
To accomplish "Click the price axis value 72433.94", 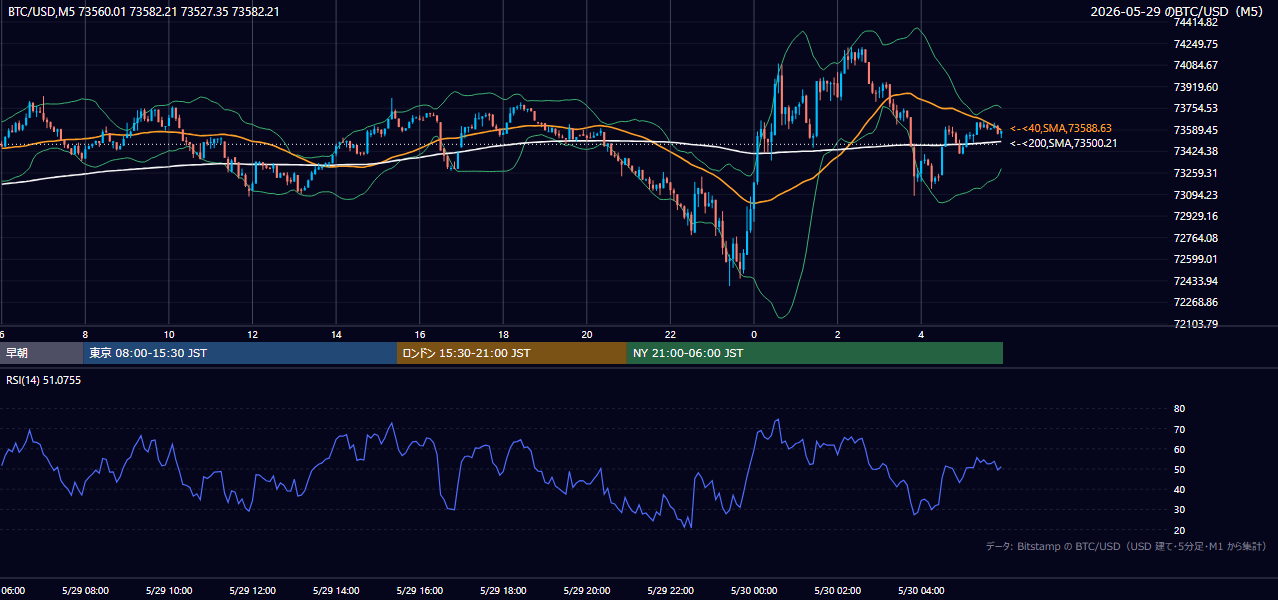I will (x=1195, y=281).
